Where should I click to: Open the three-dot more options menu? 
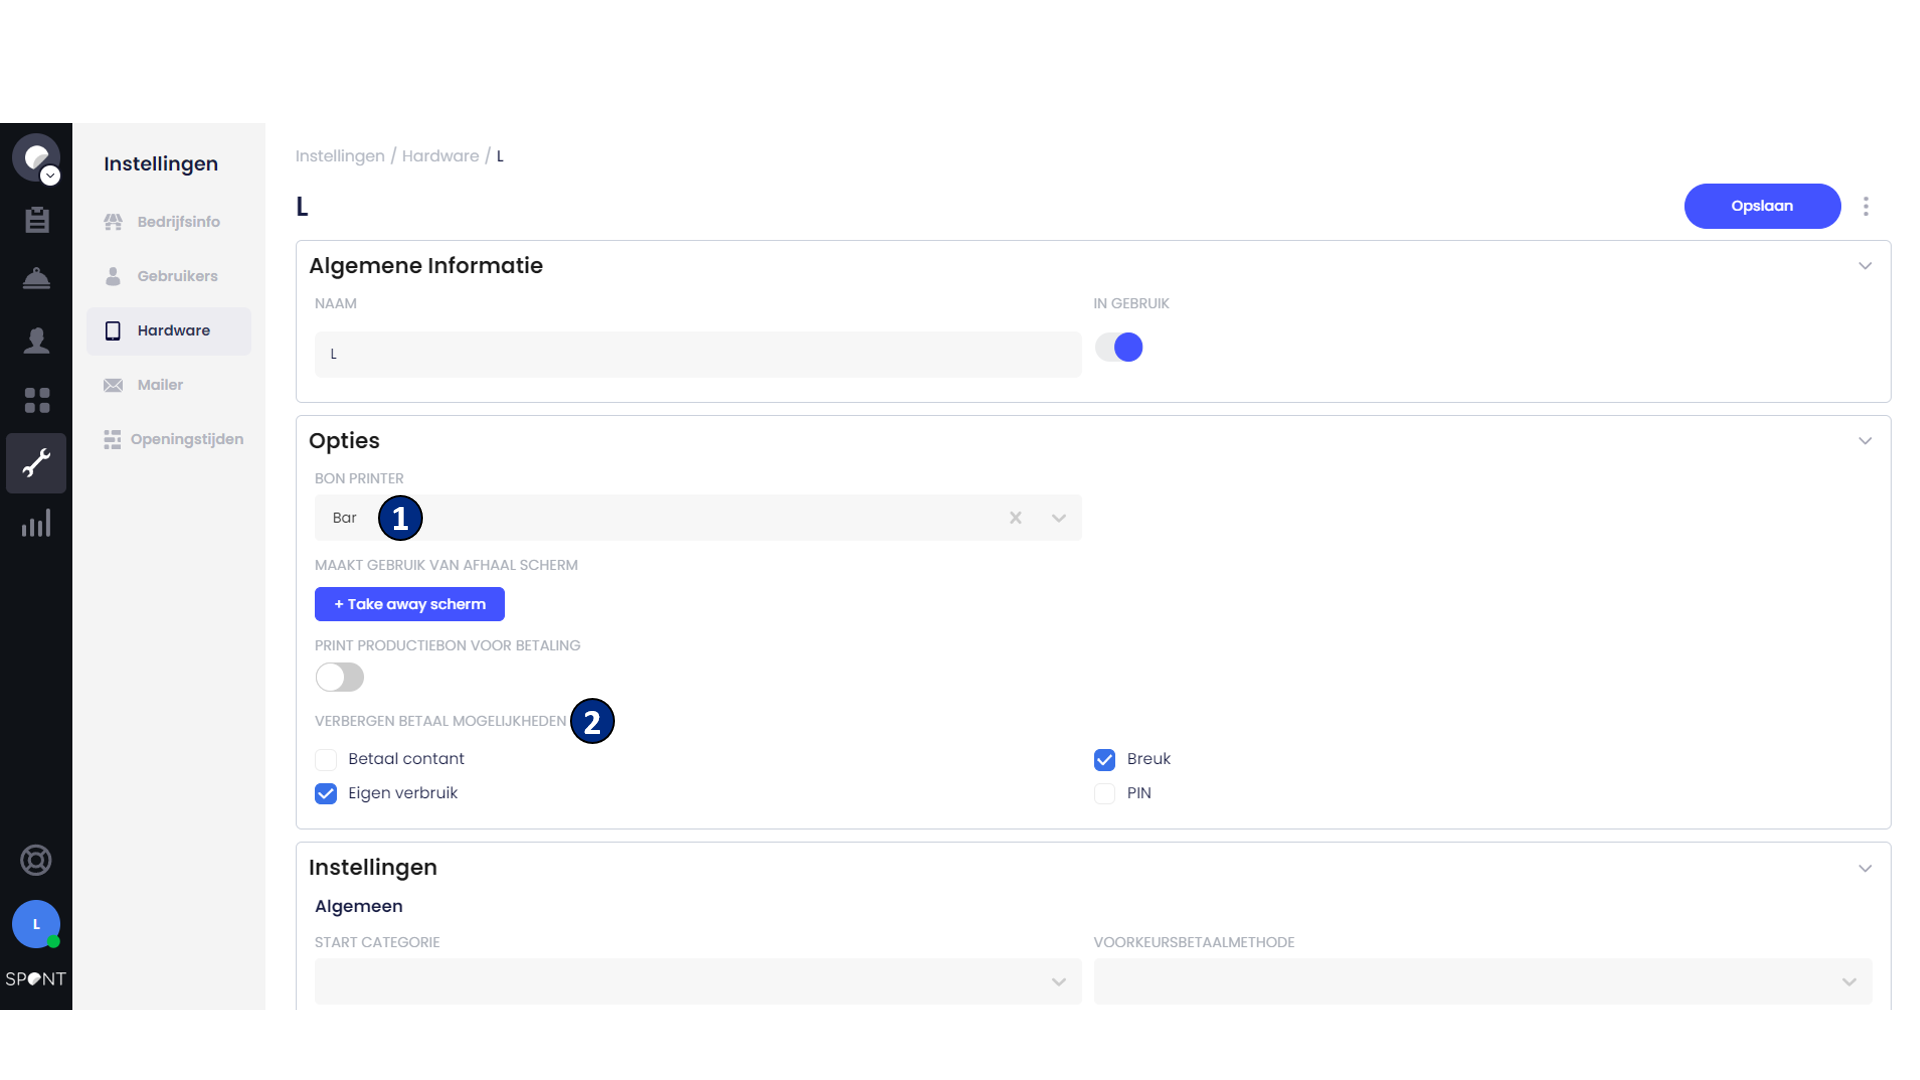pyautogui.click(x=1866, y=206)
